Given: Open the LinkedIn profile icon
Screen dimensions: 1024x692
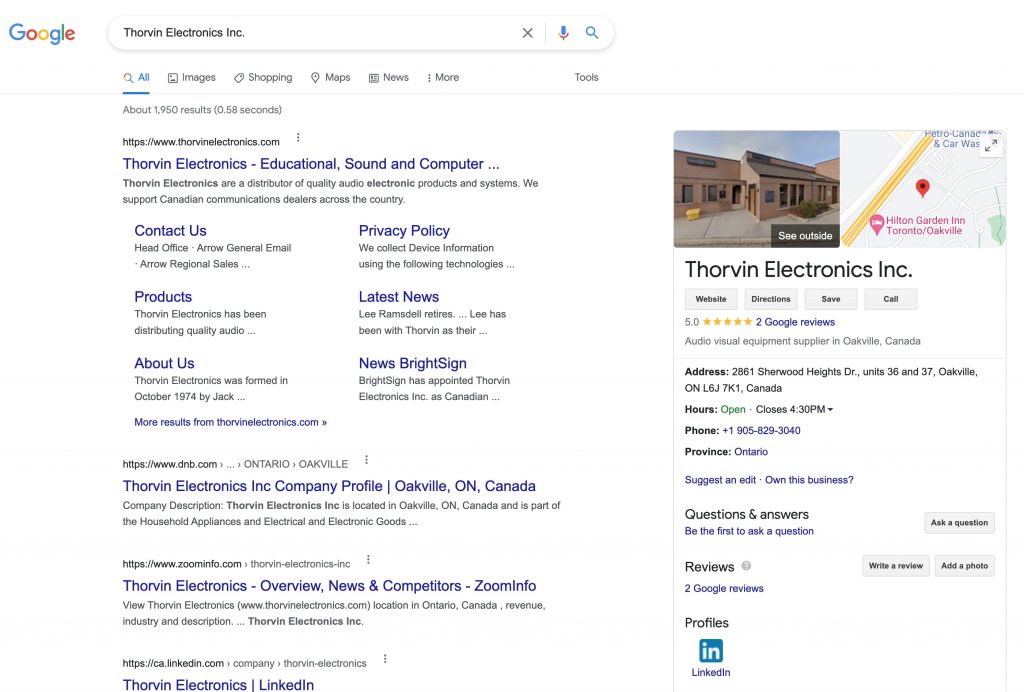Looking at the screenshot, I should pos(711,651).
